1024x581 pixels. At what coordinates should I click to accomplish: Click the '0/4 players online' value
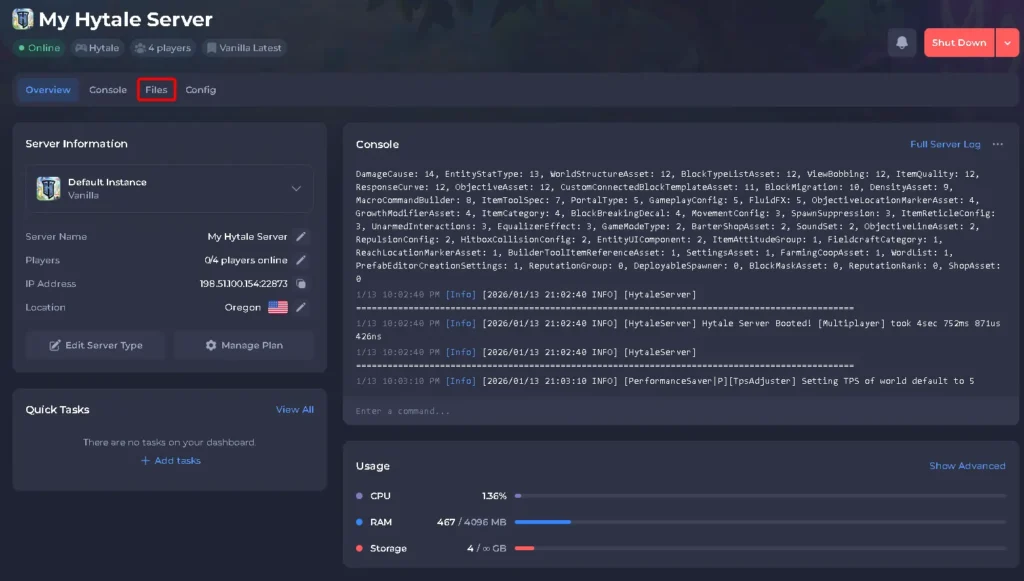click(246, 260)
